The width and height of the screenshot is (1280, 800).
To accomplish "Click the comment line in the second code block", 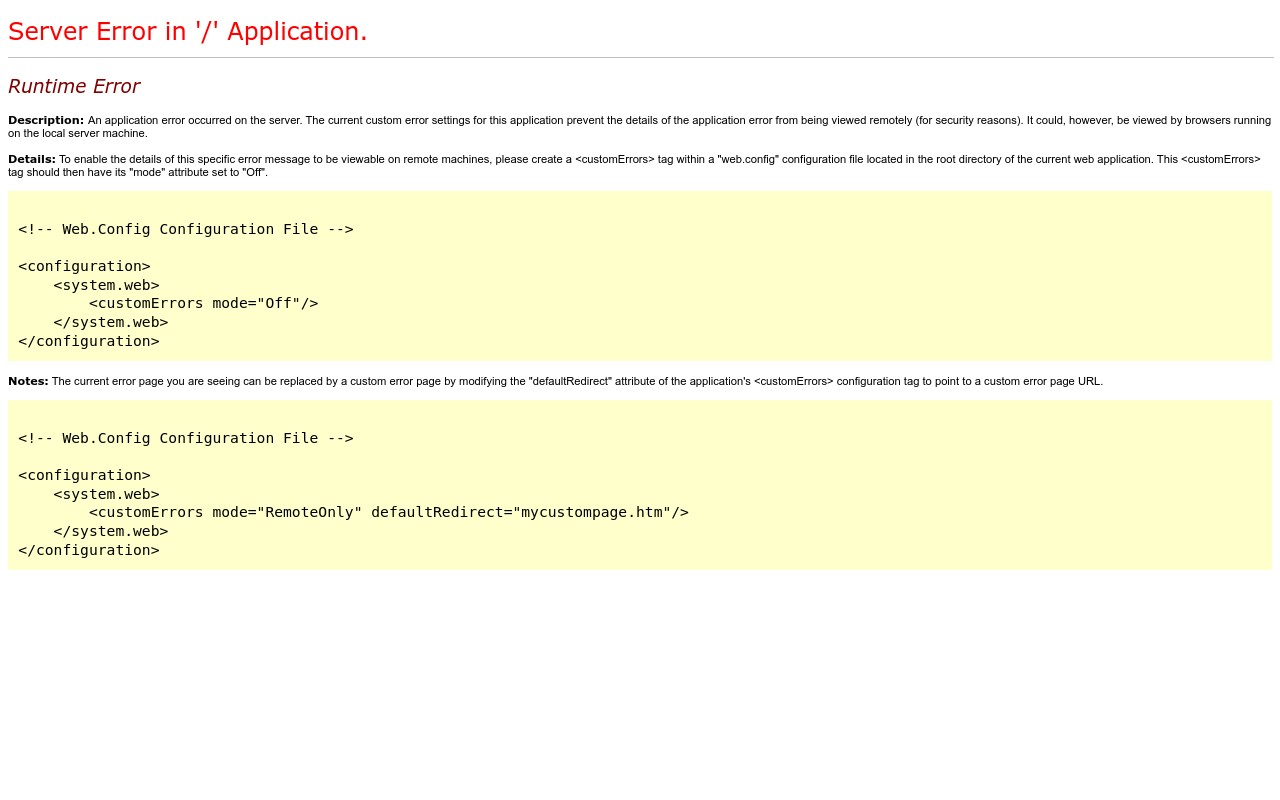I will click(x=186, y=438).
